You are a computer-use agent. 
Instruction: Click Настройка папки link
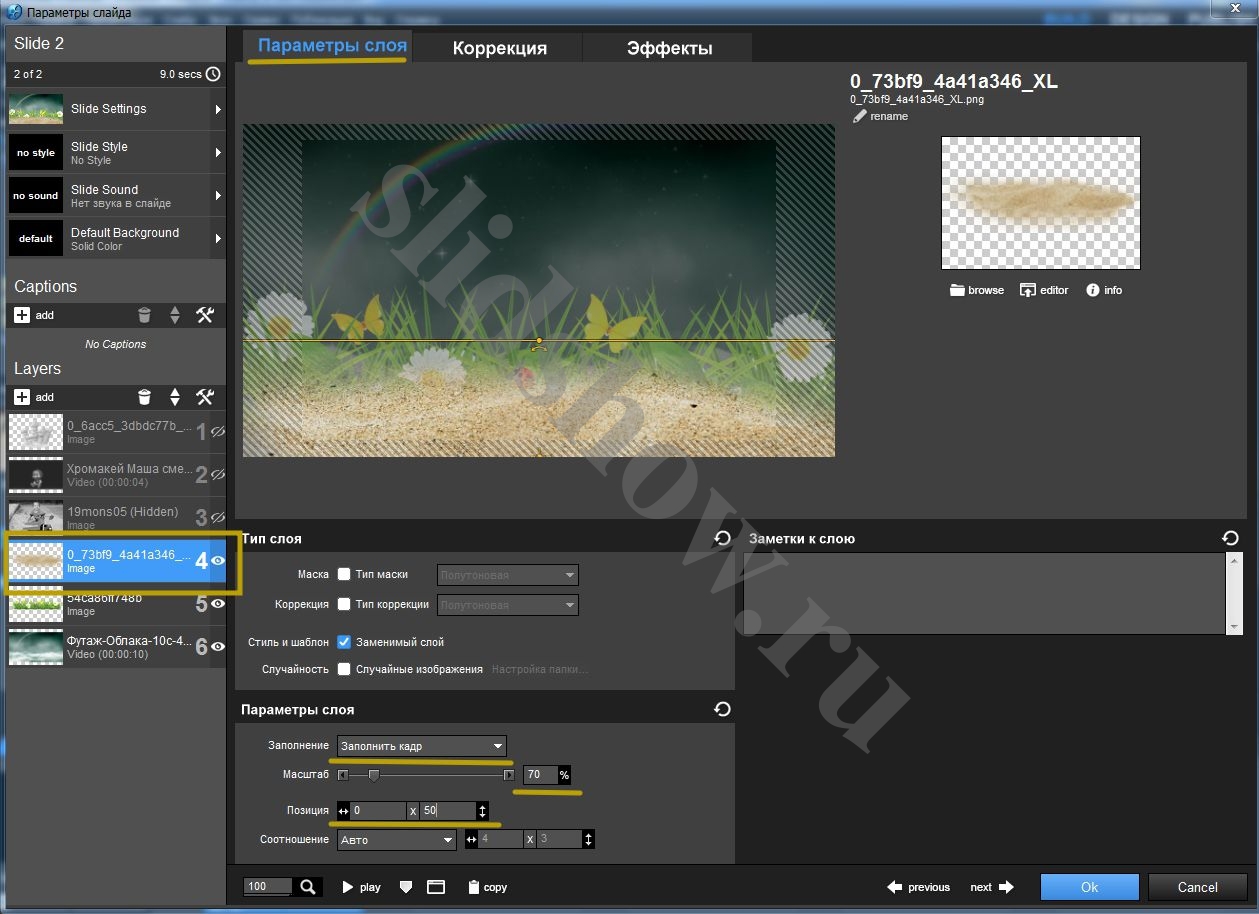coord(539,669)
